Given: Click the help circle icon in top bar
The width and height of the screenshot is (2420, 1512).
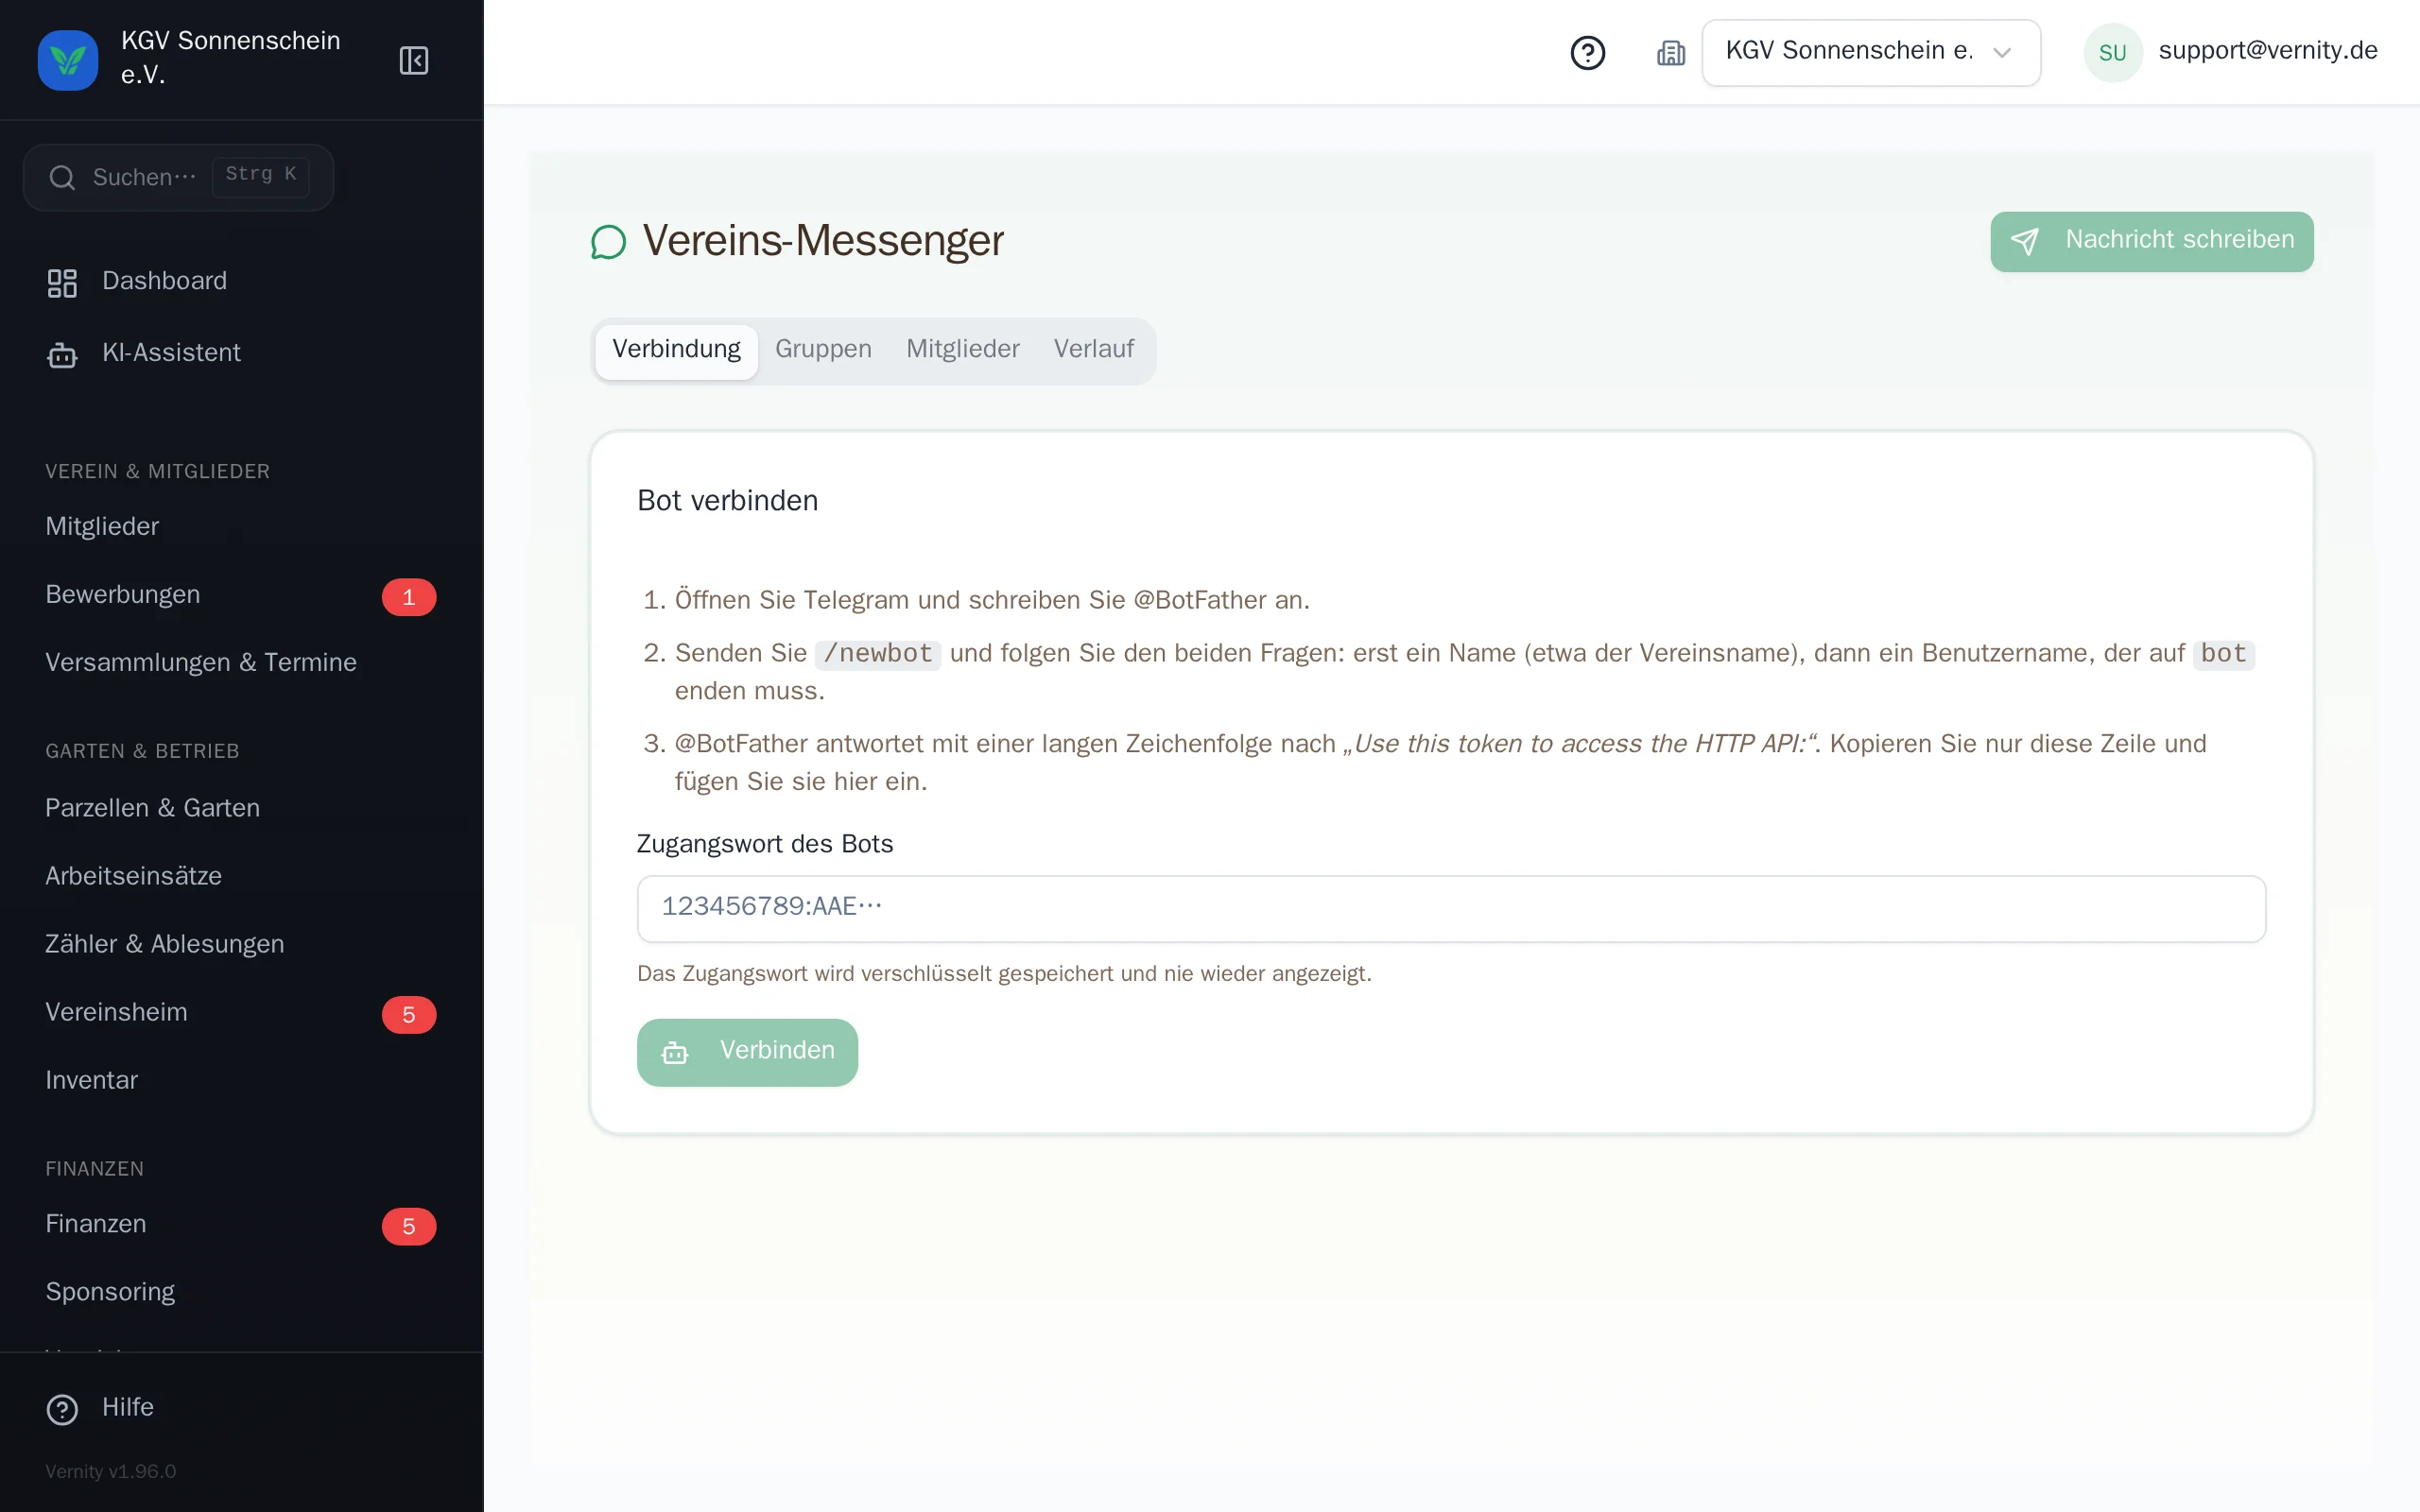Looking at the screenshot, I should 1587,53.
